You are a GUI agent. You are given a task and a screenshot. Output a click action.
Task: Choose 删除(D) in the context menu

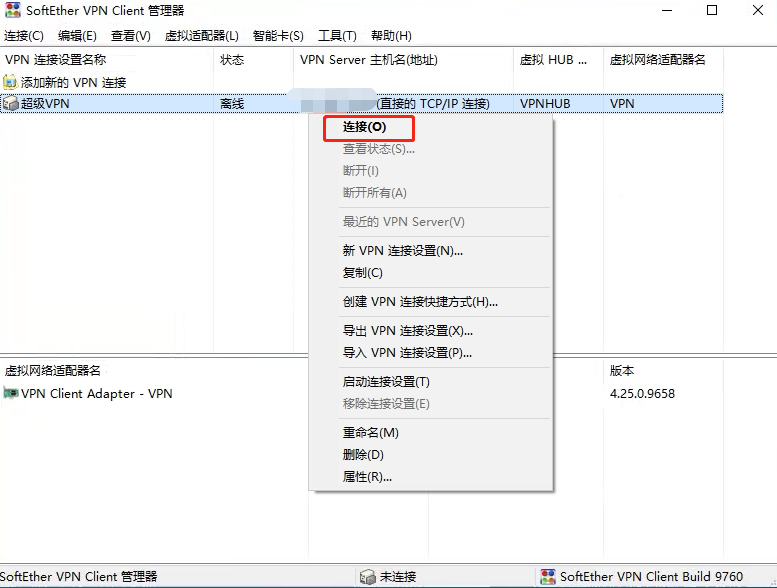pyautogui.click(x=431, y=455)
